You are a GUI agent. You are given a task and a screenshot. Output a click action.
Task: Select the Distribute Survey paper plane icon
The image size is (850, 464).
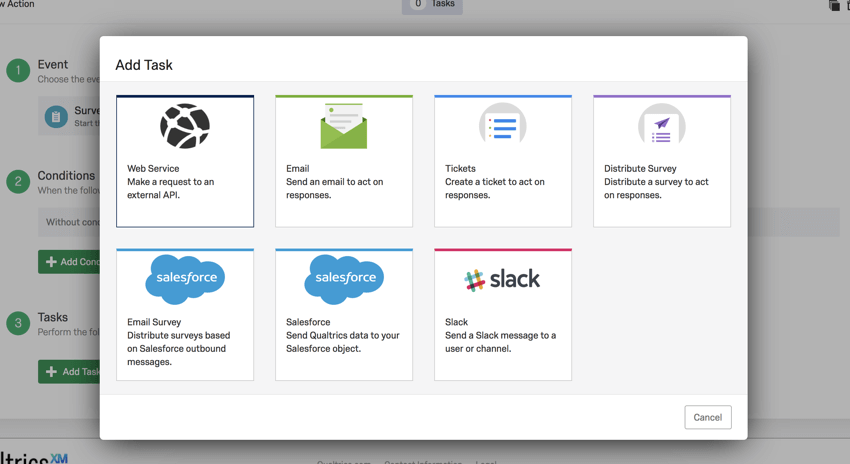tap(661, 124)
